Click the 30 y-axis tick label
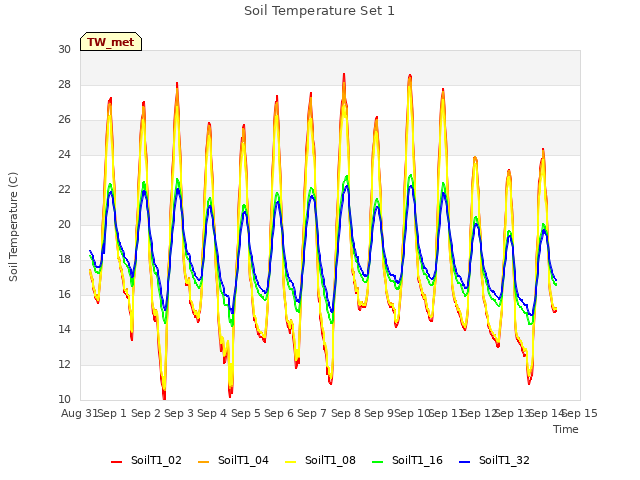This screenshot has width=640, height=480. pos(64,49)
